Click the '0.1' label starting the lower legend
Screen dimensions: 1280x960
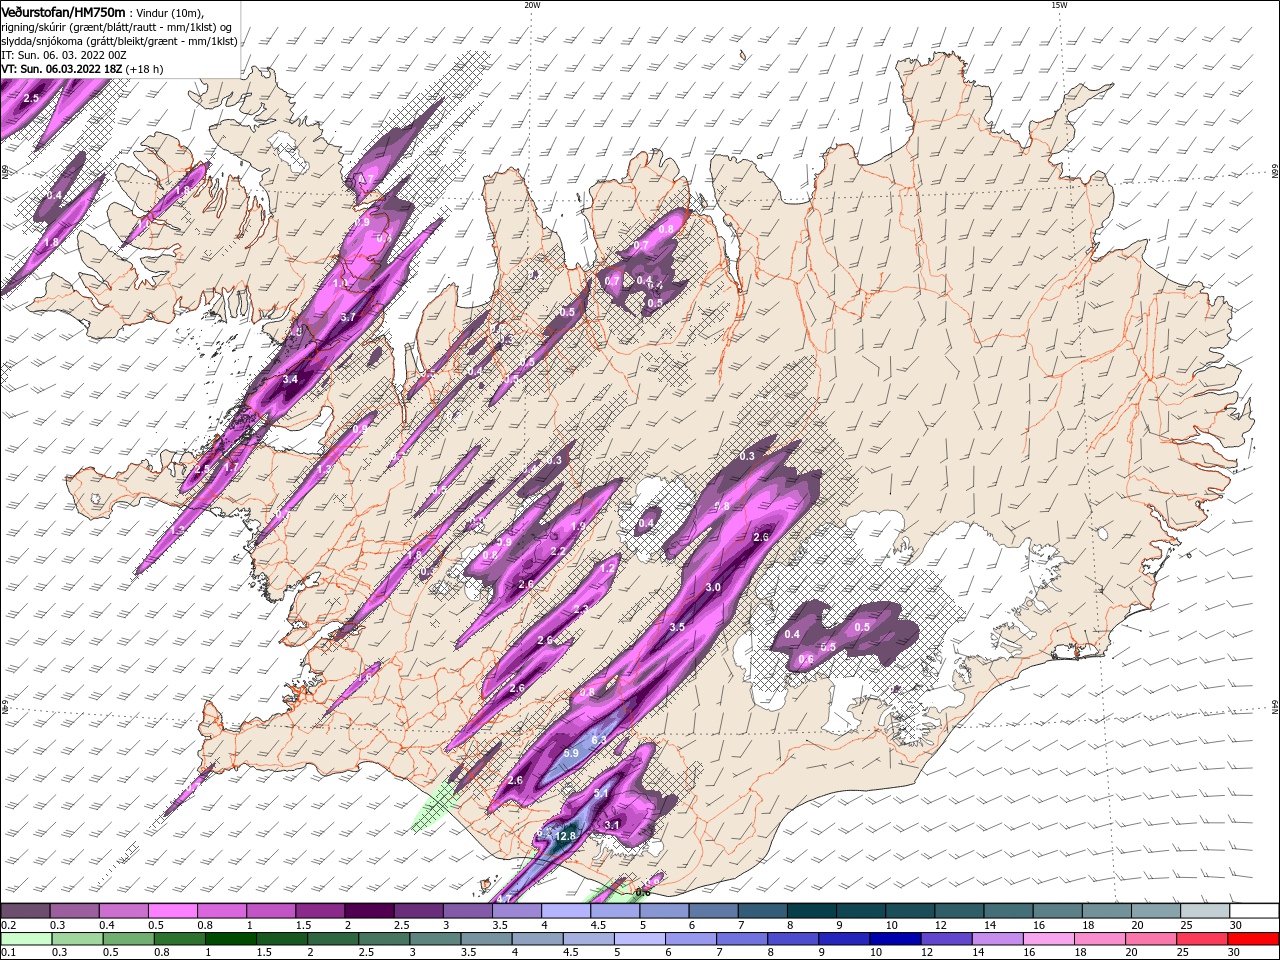8,952
